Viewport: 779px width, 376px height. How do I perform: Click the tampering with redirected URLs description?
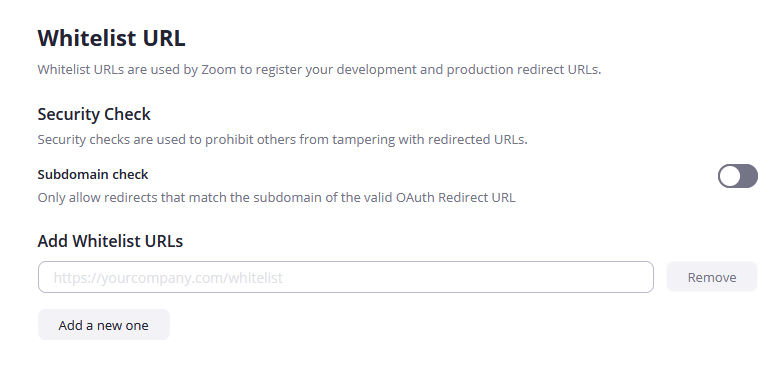[283, 140]
